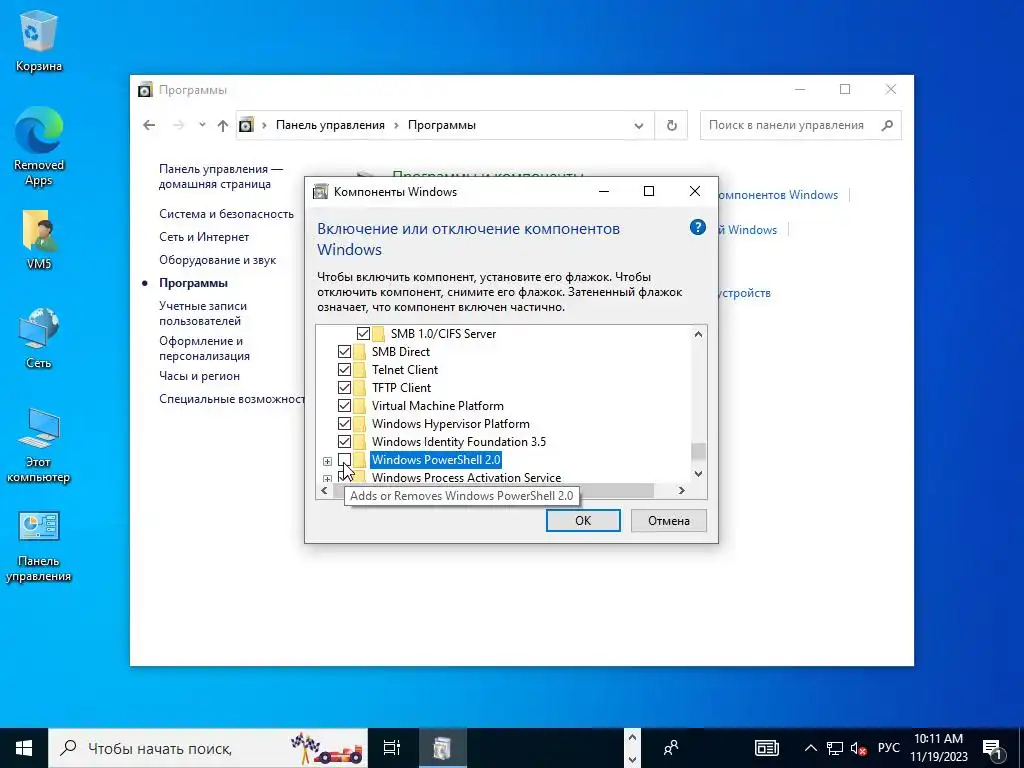Uncheck the Telnet Client checkbox
This screenshot has width=1024, height=768.
(344, 370)
